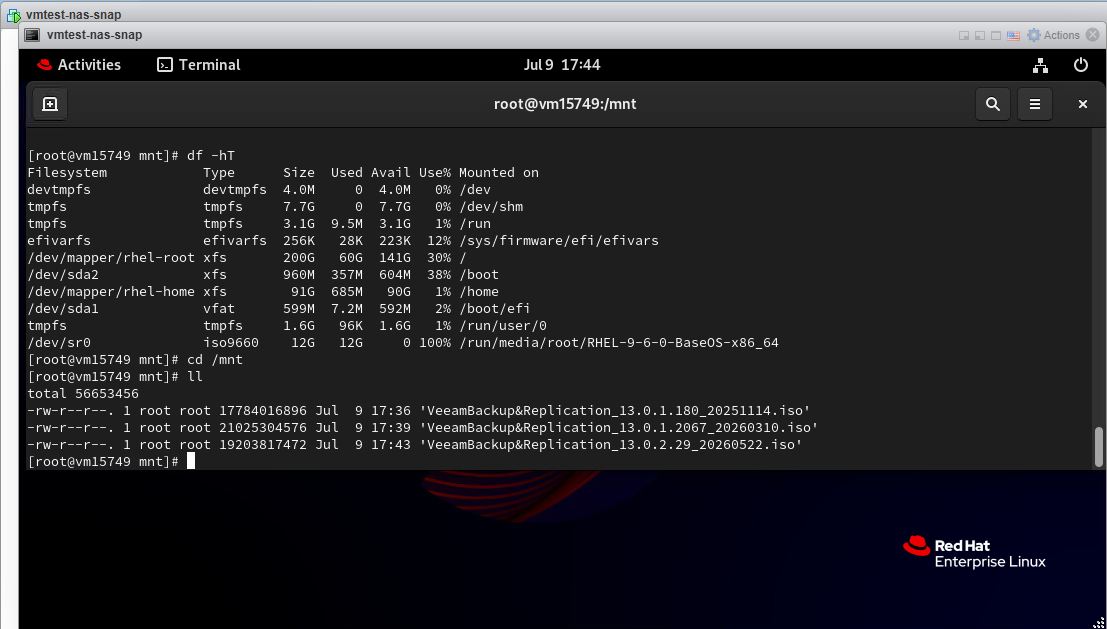Click the 13.0.2.29_20260522.iso file name
The image size is (1107, 629).
611,445
